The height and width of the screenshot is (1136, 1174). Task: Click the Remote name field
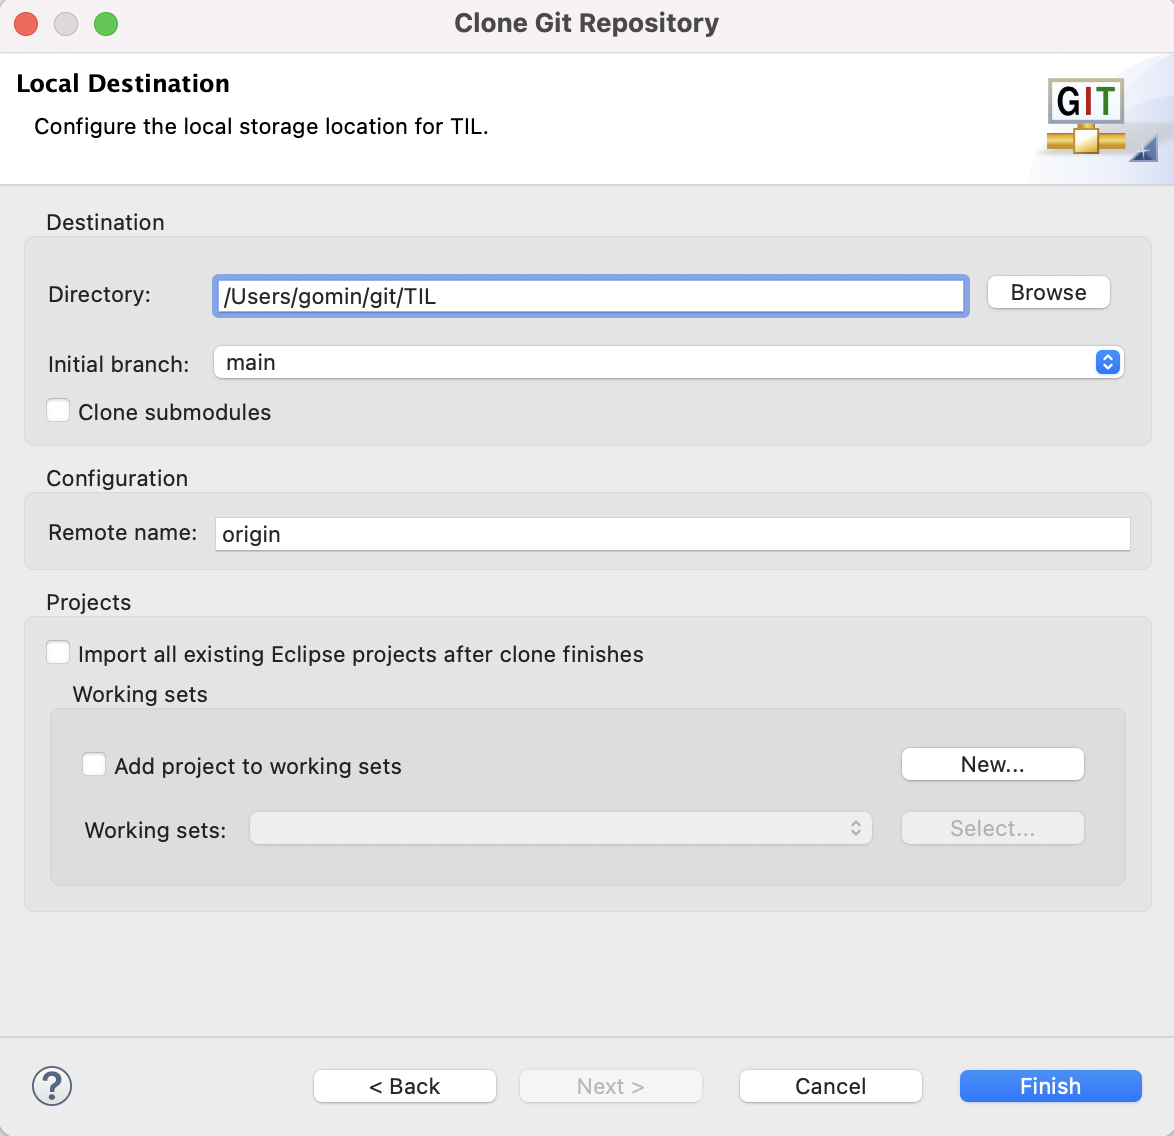pos(672,534)
